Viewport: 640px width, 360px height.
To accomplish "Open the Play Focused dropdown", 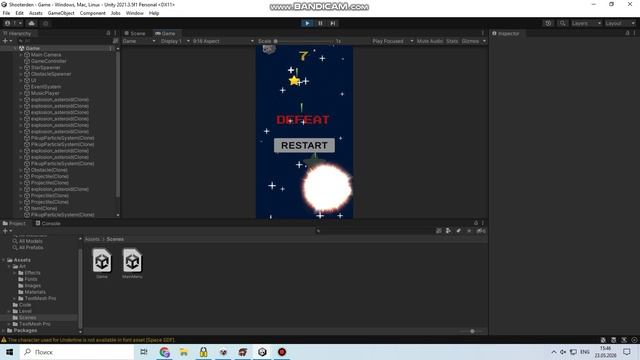I will (x=393, y=41).
